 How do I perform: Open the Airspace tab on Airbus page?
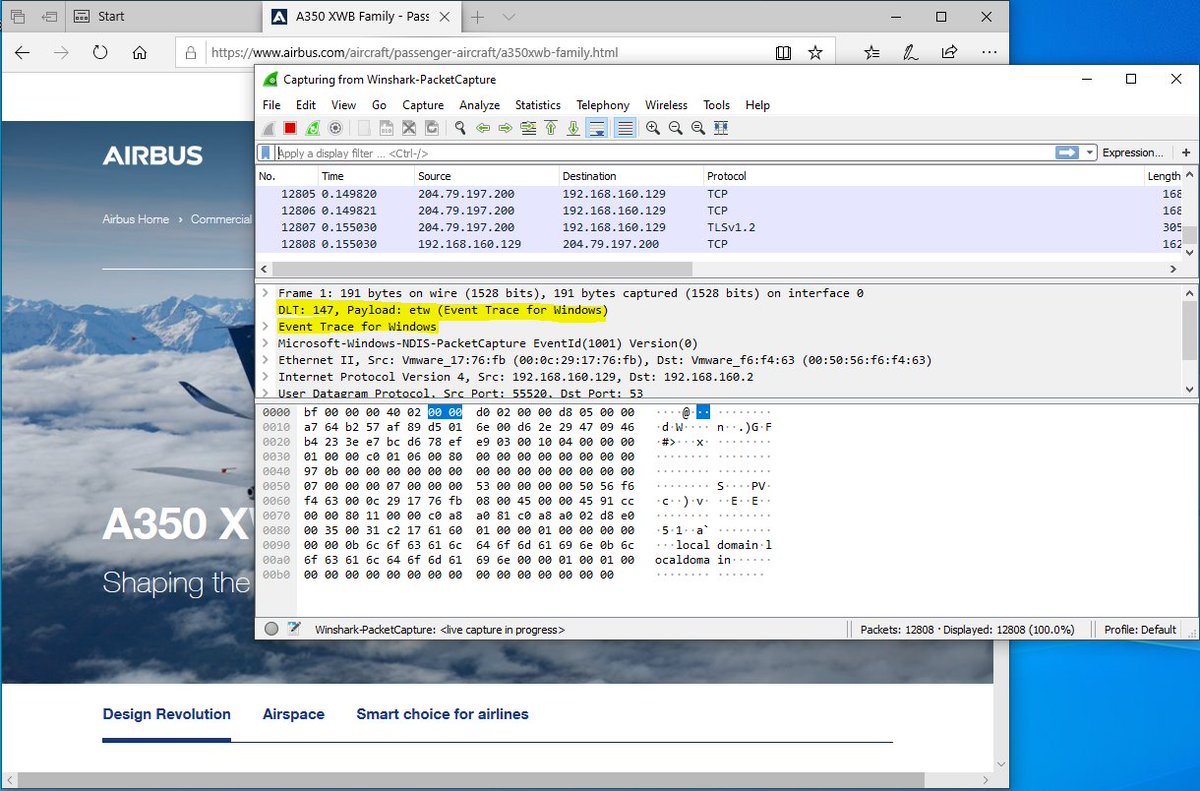pyautogui.click(x=293, y=714)
